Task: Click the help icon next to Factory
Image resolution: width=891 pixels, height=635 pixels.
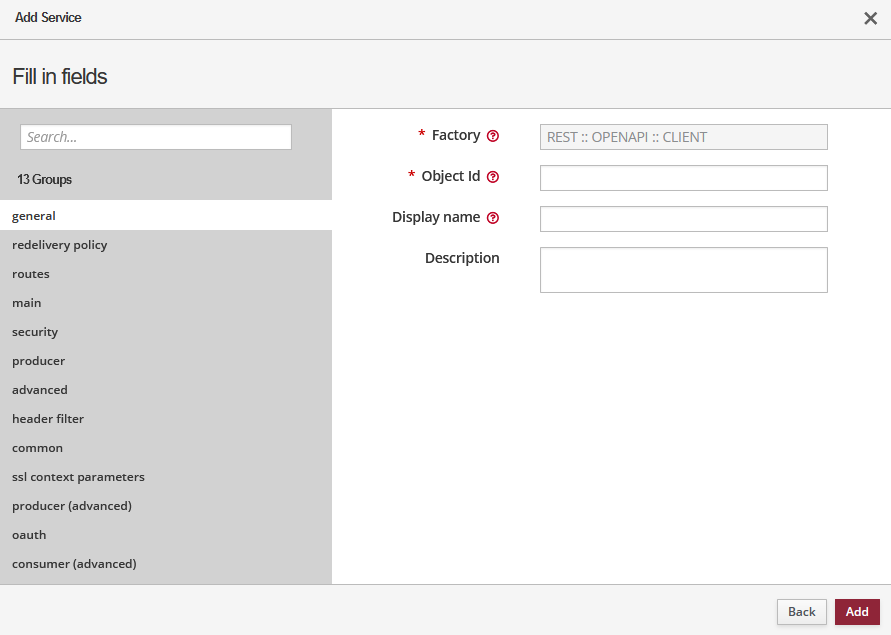Action: click(x=493, y=136)
